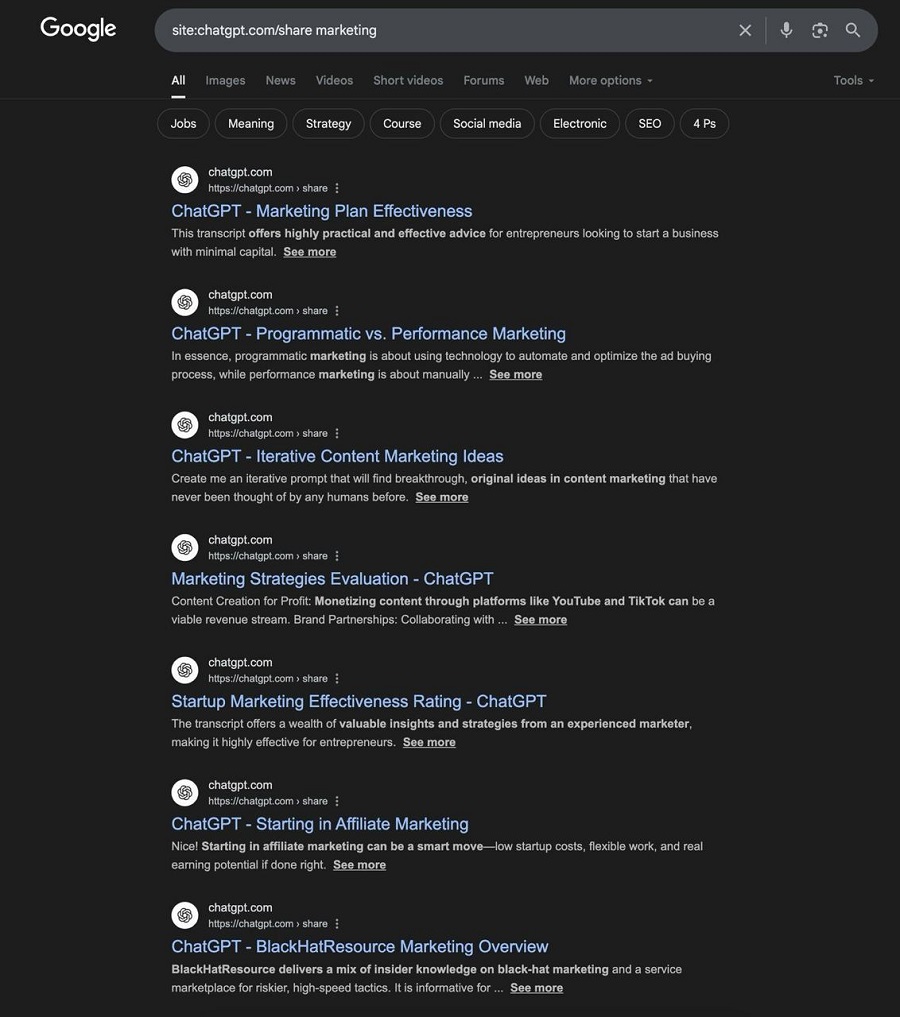The image size is (900, 1017).
Task: Start voice search with the microphone icon
Action: [x=786, y=30]
